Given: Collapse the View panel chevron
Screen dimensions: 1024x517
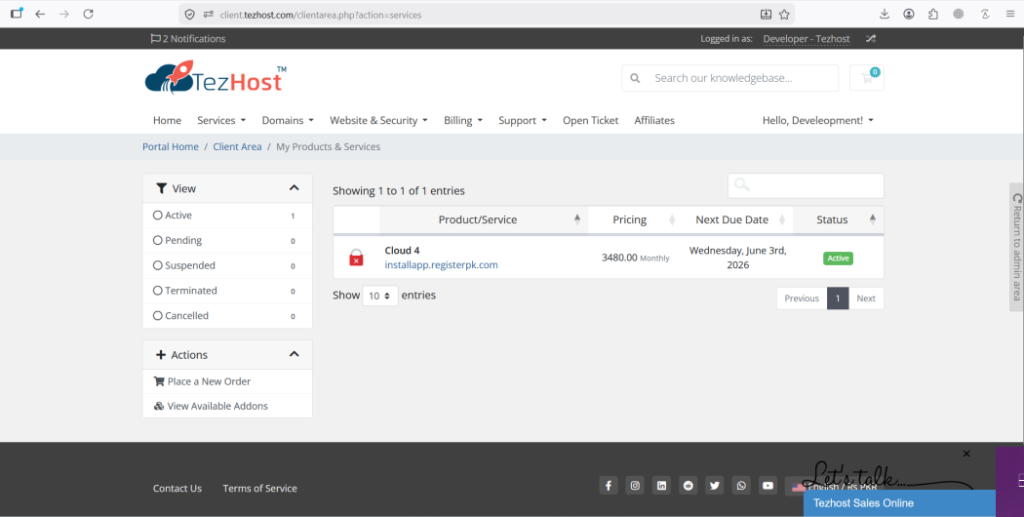Looking at the screenshot, I should click(x=294, y=188).
